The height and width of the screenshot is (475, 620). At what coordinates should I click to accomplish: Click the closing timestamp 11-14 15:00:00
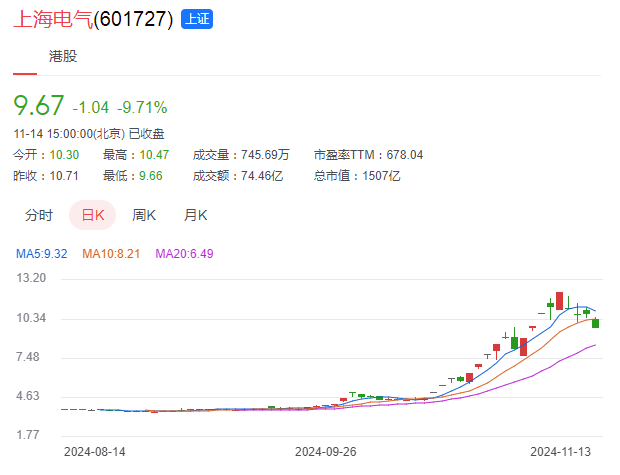pos(53,134)
